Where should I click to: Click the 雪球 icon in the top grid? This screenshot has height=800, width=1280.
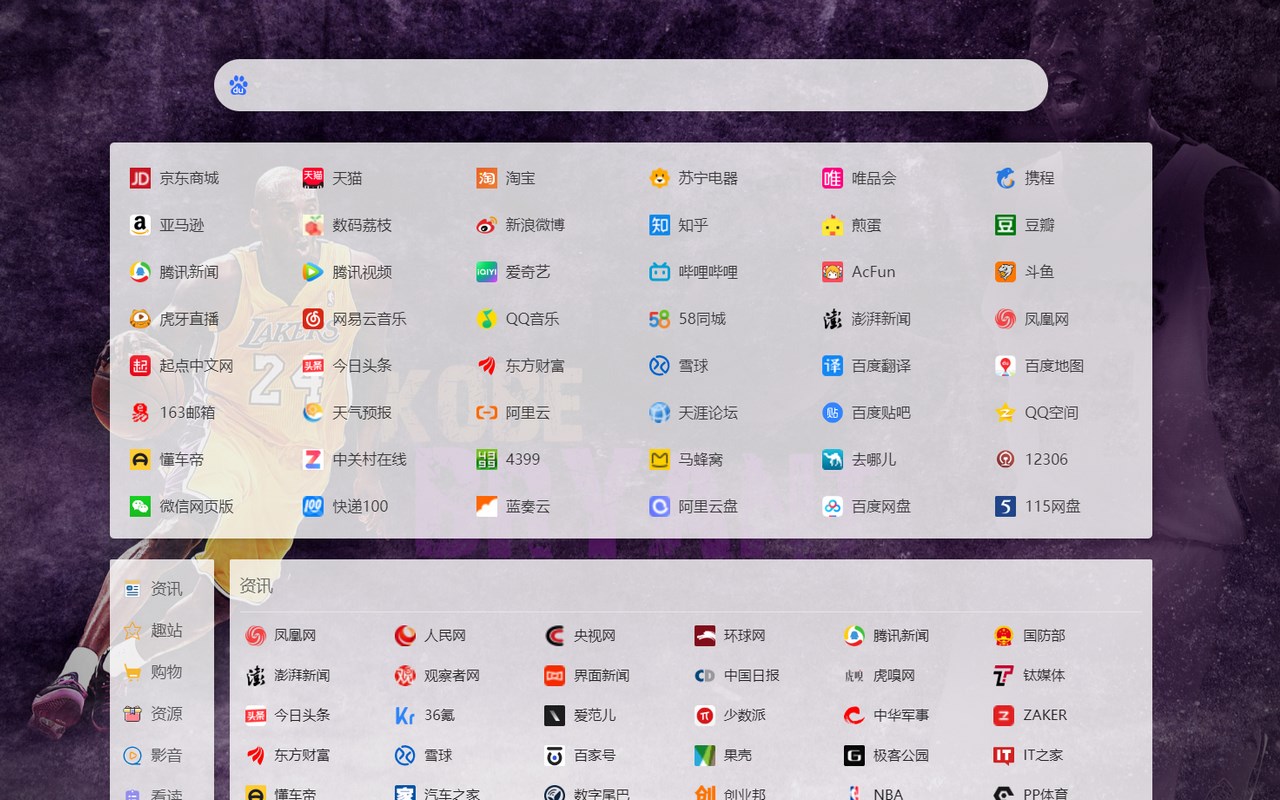659,366
